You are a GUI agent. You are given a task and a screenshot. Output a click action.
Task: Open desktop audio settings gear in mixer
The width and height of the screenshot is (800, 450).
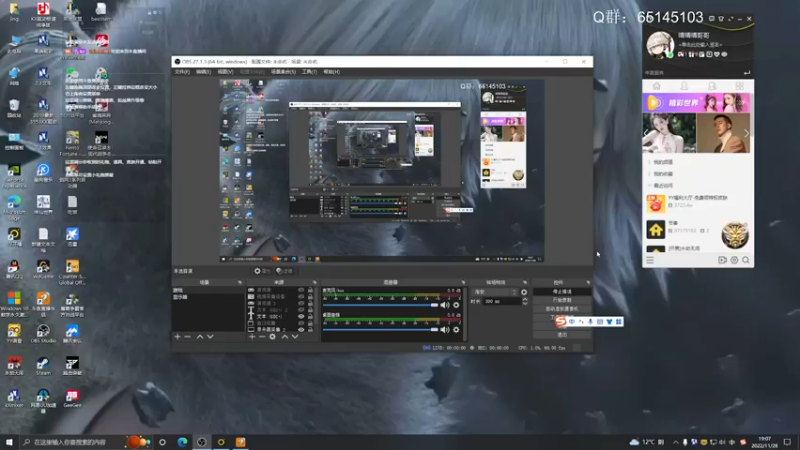click(456, 330)
